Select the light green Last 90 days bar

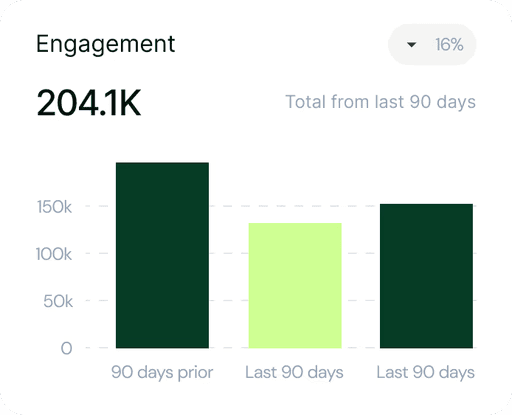(295, 286)
